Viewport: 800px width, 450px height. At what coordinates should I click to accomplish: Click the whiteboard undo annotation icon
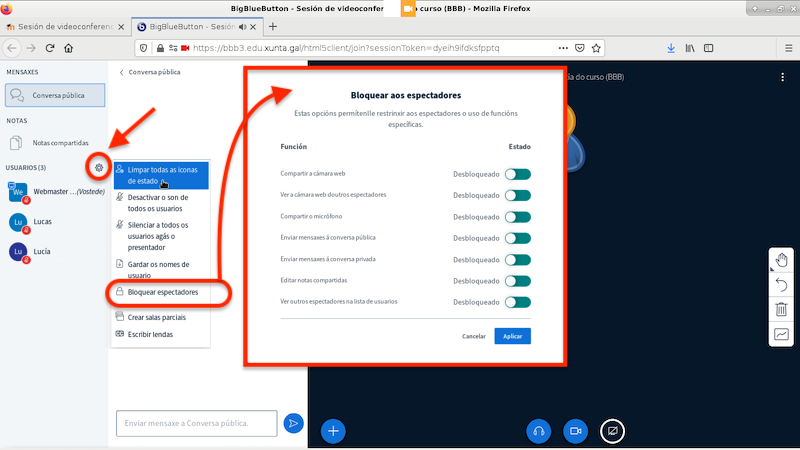pos(781,285)
